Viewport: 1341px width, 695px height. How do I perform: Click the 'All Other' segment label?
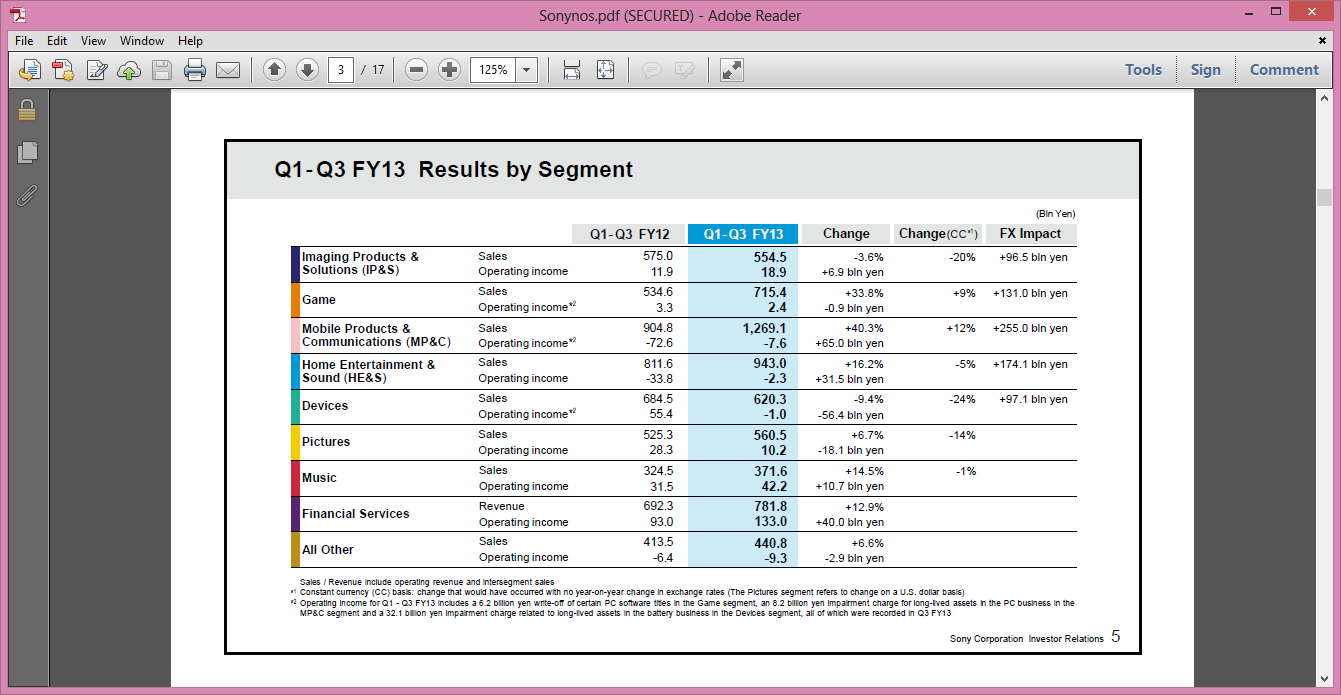point(328,550)
